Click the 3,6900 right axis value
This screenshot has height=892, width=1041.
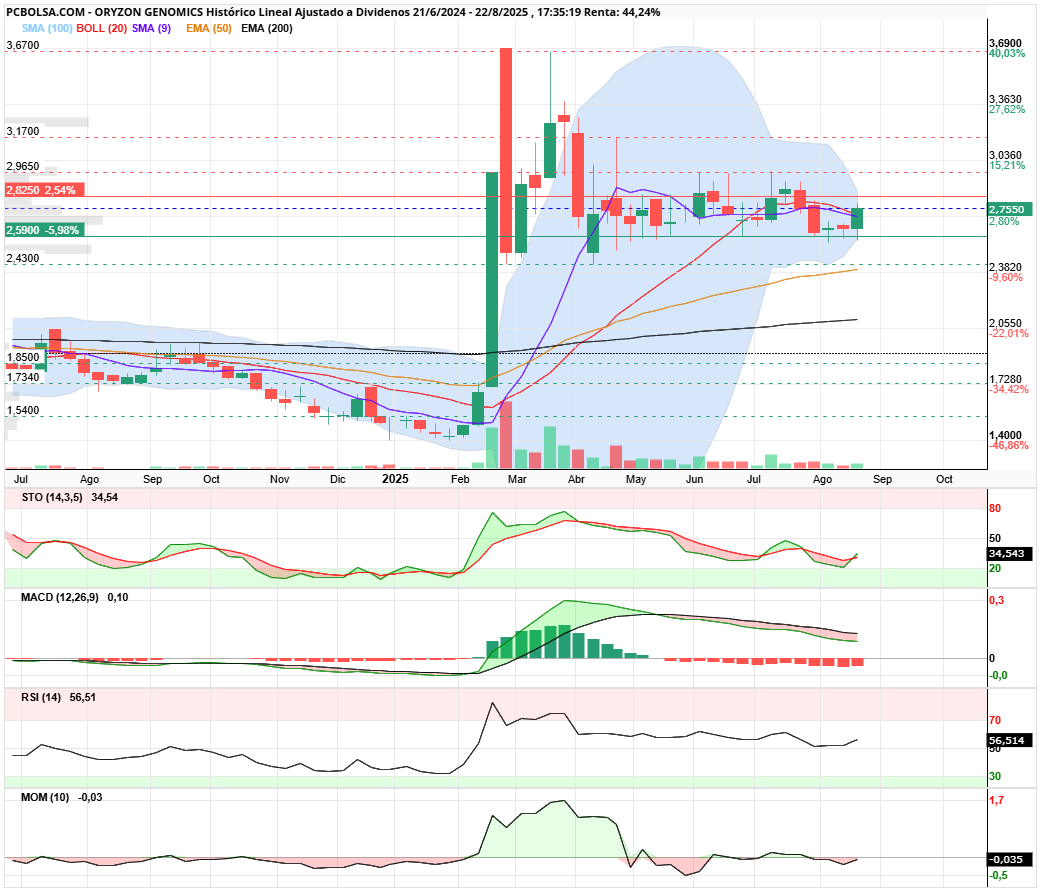[x=1005, y=43]
